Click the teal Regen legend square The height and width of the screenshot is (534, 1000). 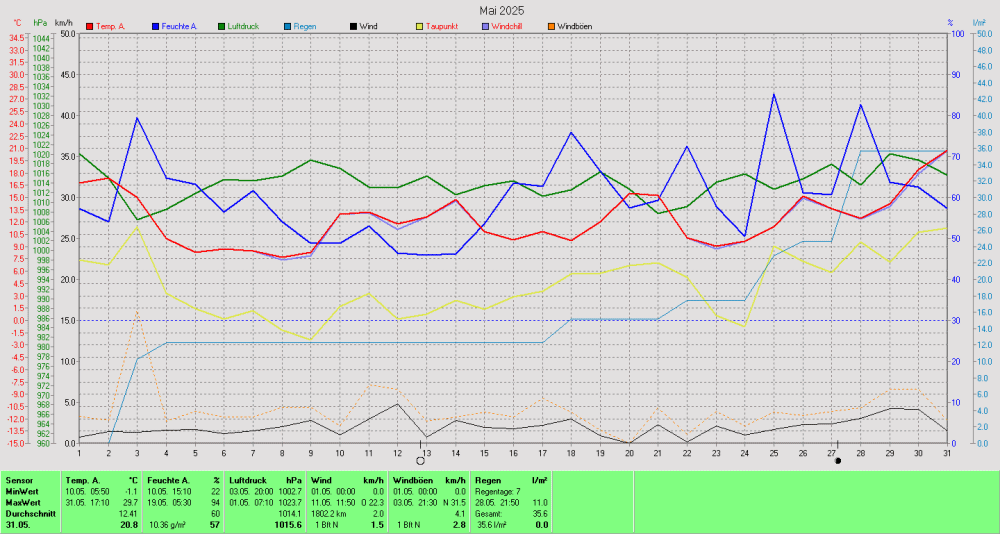pos(287,25)
